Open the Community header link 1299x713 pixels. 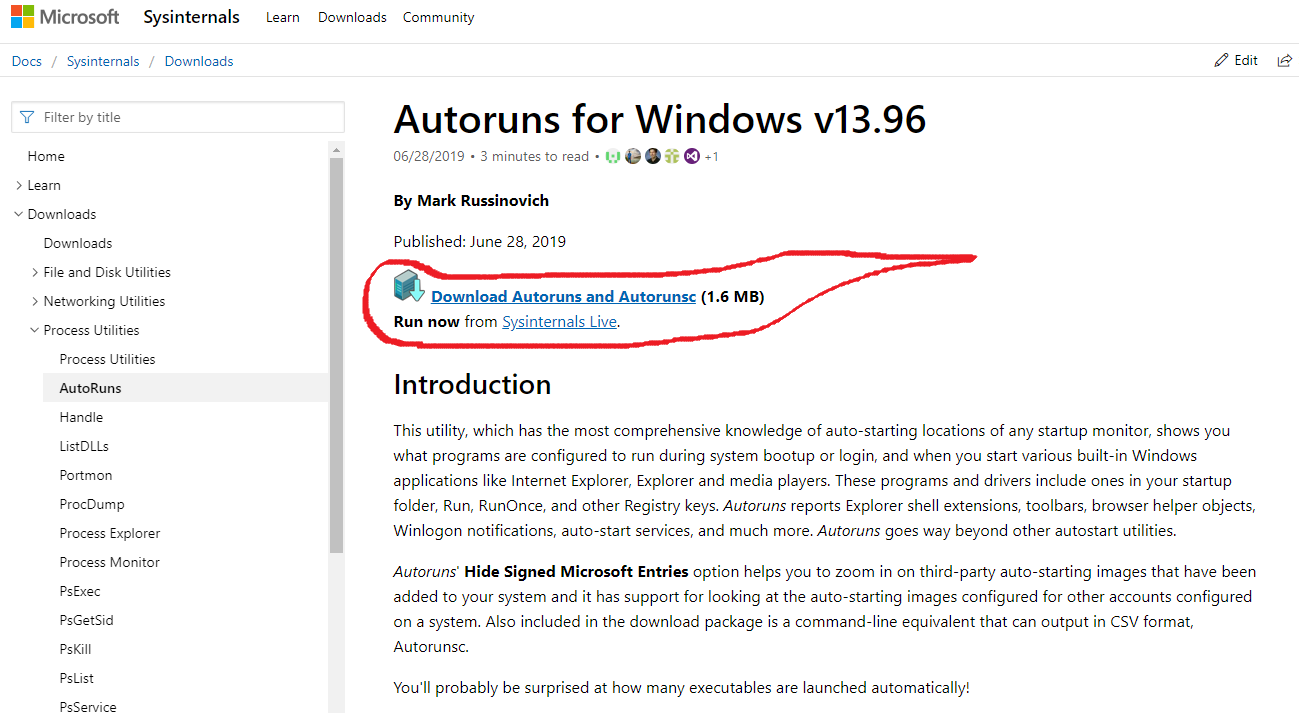coord(439,17)
